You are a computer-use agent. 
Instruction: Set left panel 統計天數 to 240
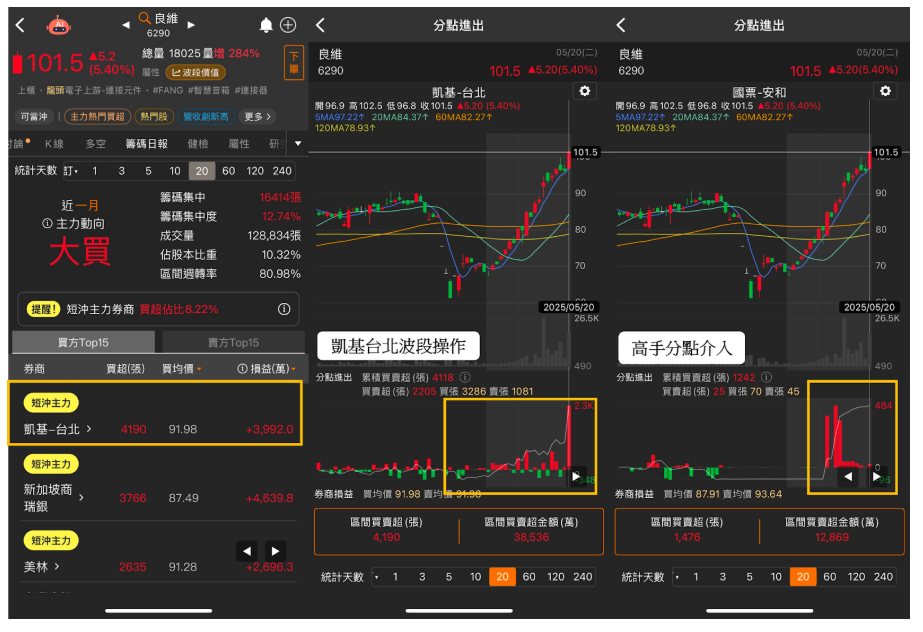pos(282,171)
